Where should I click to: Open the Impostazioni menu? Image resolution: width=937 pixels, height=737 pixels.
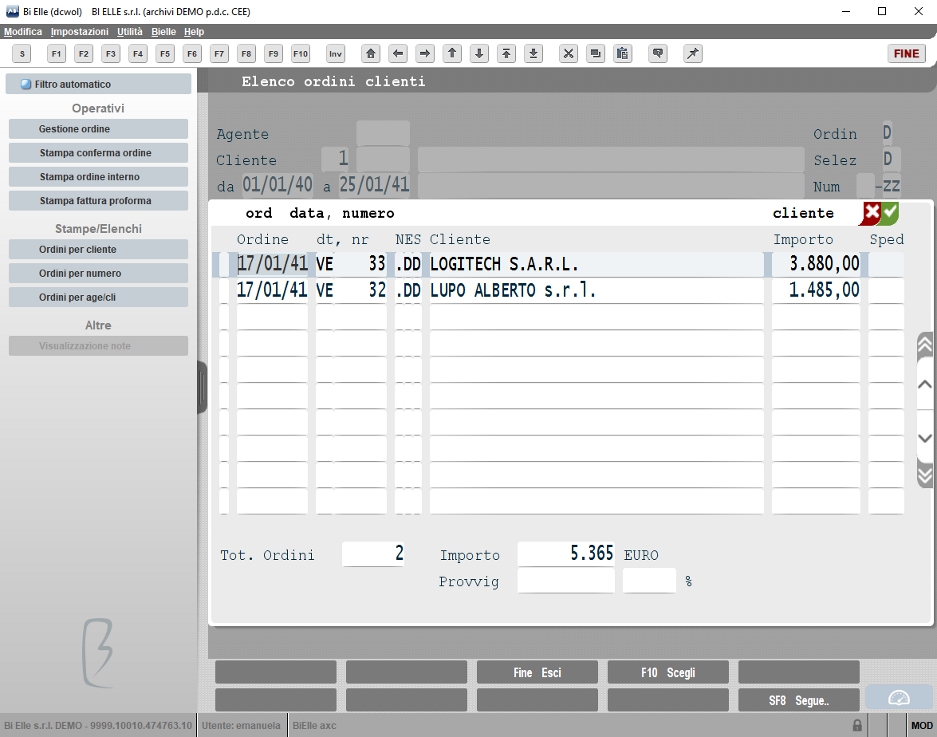pos(79,32)
